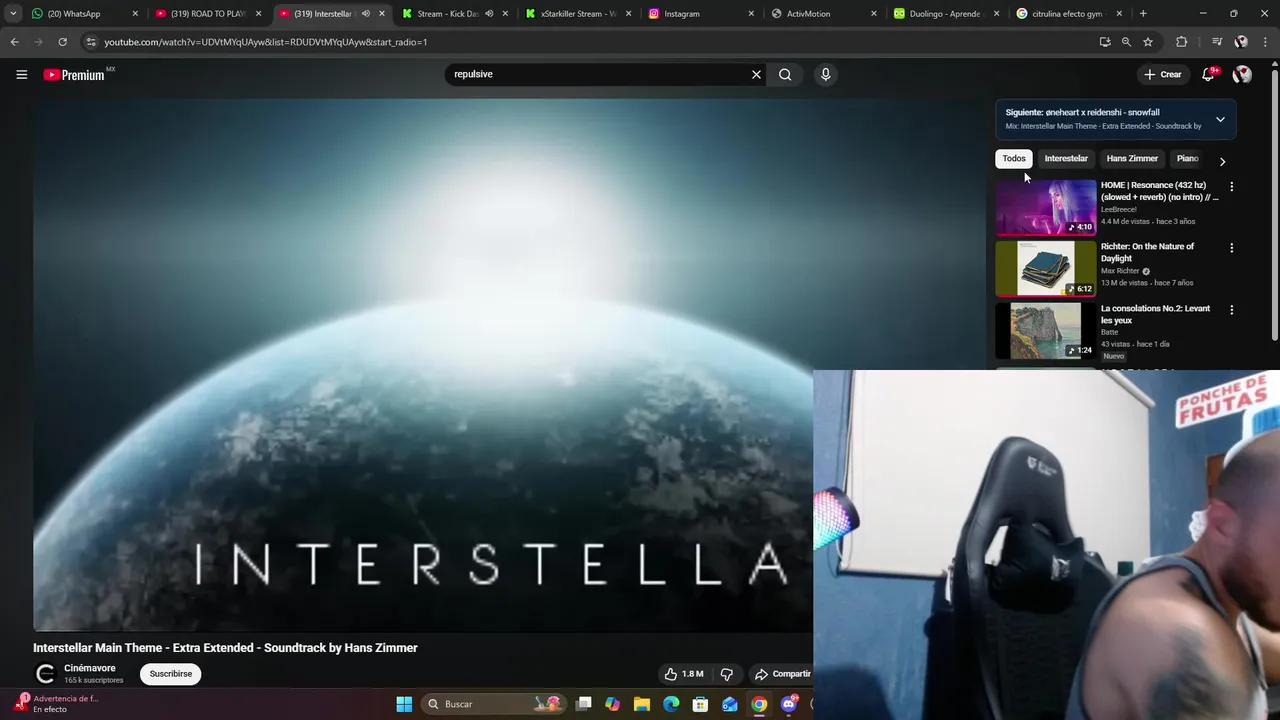
Task: Clear the search box with the X icon
Action: [756, 74]
